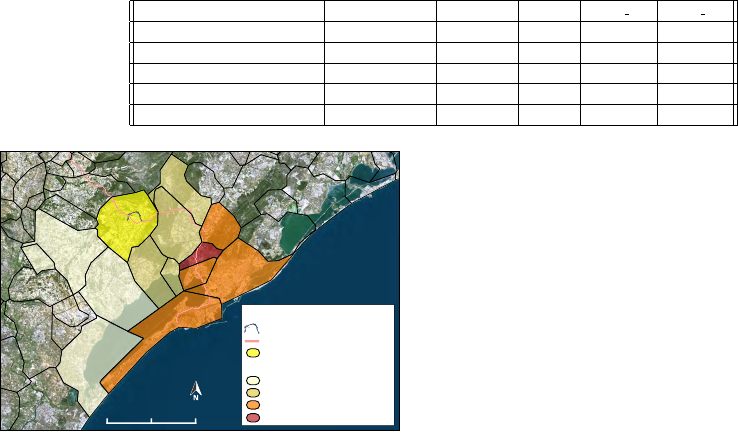The width and height of the screenshot is (738, 433).
Task: Click the small dark red district polygon
Action: 201,262
